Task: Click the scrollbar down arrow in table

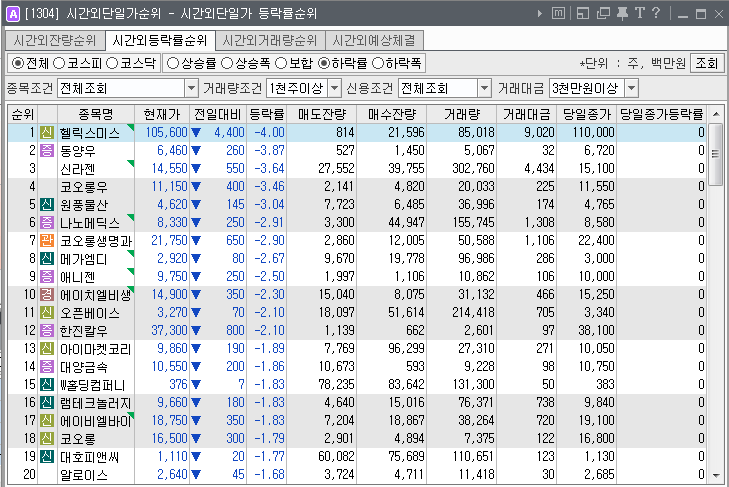Action: click(x=716, y=475)
